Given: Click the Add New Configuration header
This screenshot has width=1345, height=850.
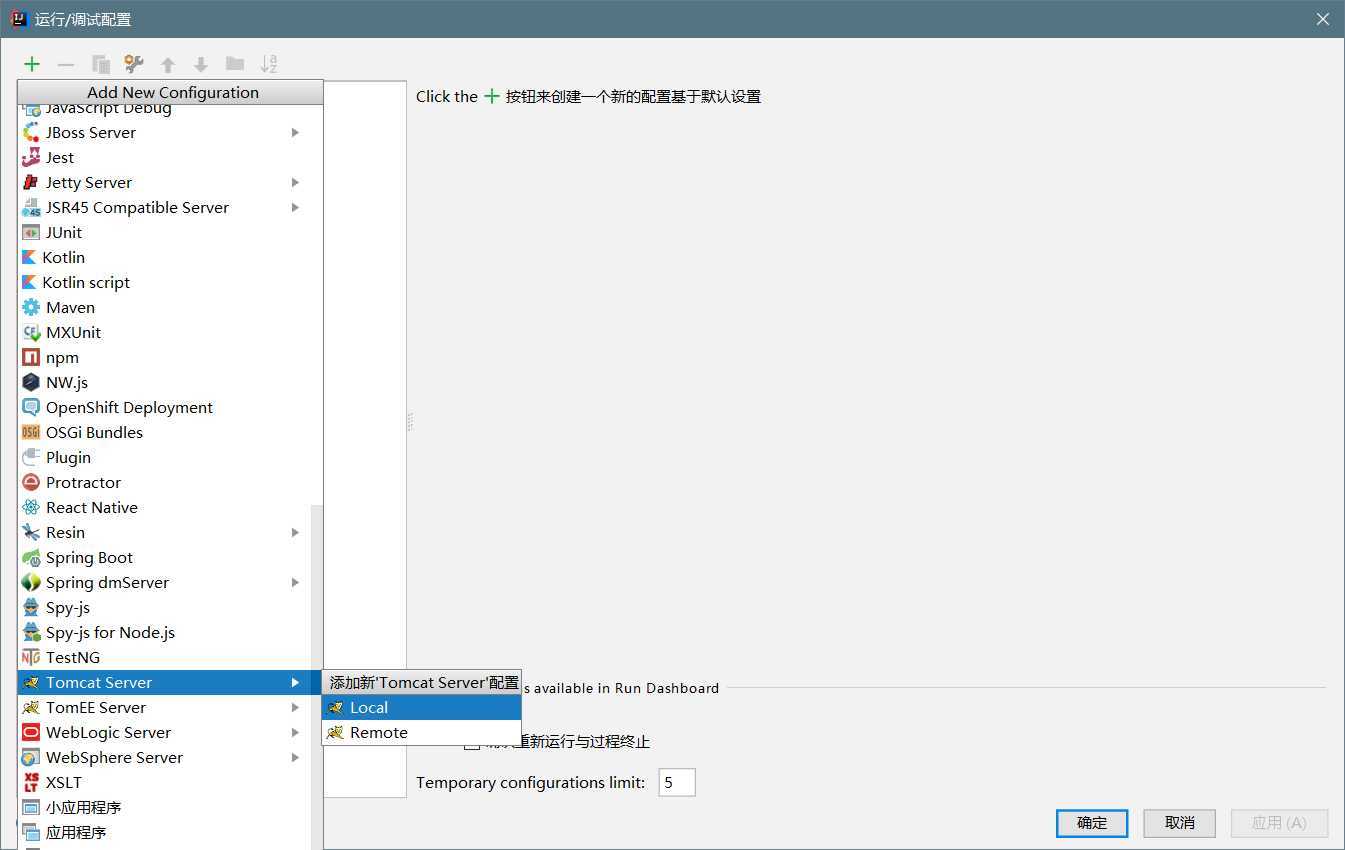Looking at the screenshot, I should [171, 92].
